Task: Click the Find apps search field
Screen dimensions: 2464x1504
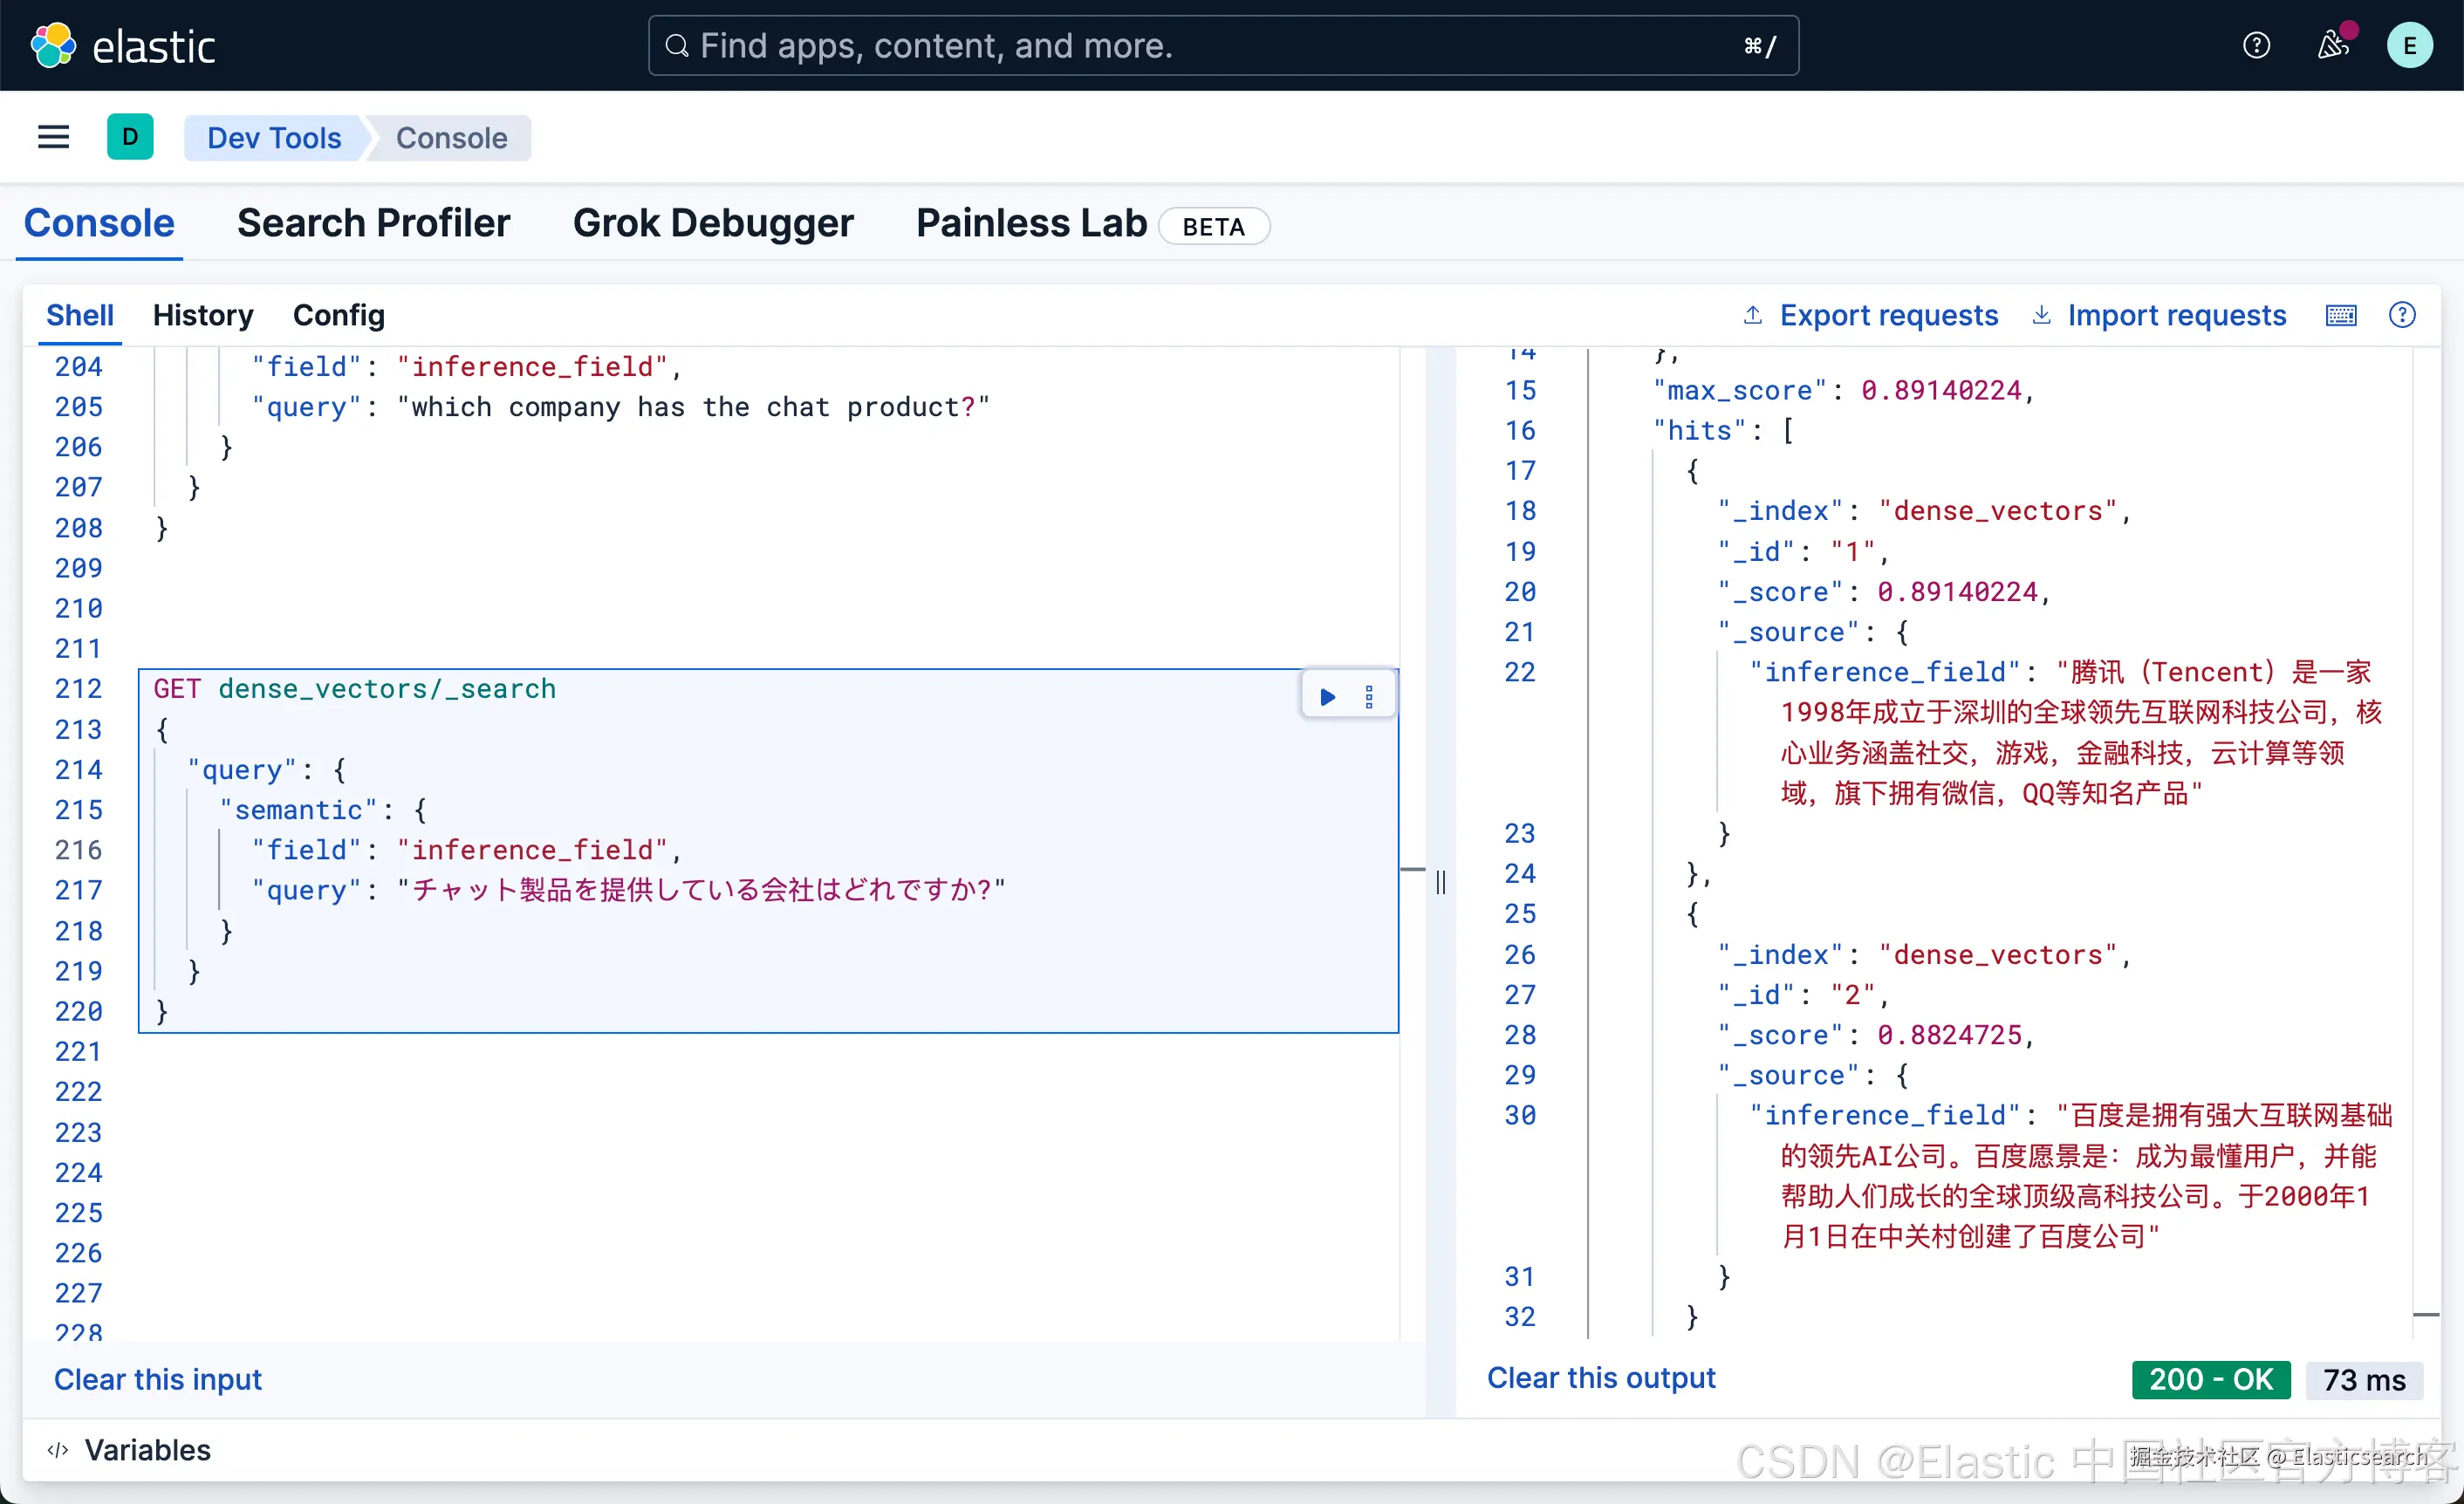Action: (1222, 45)
